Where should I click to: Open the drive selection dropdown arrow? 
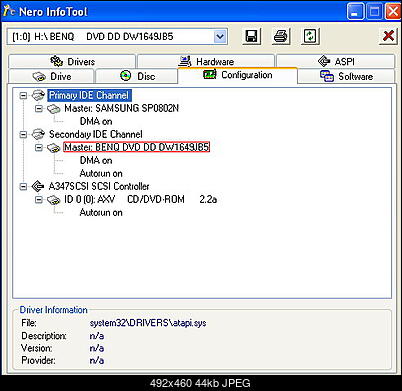[220, 36]
